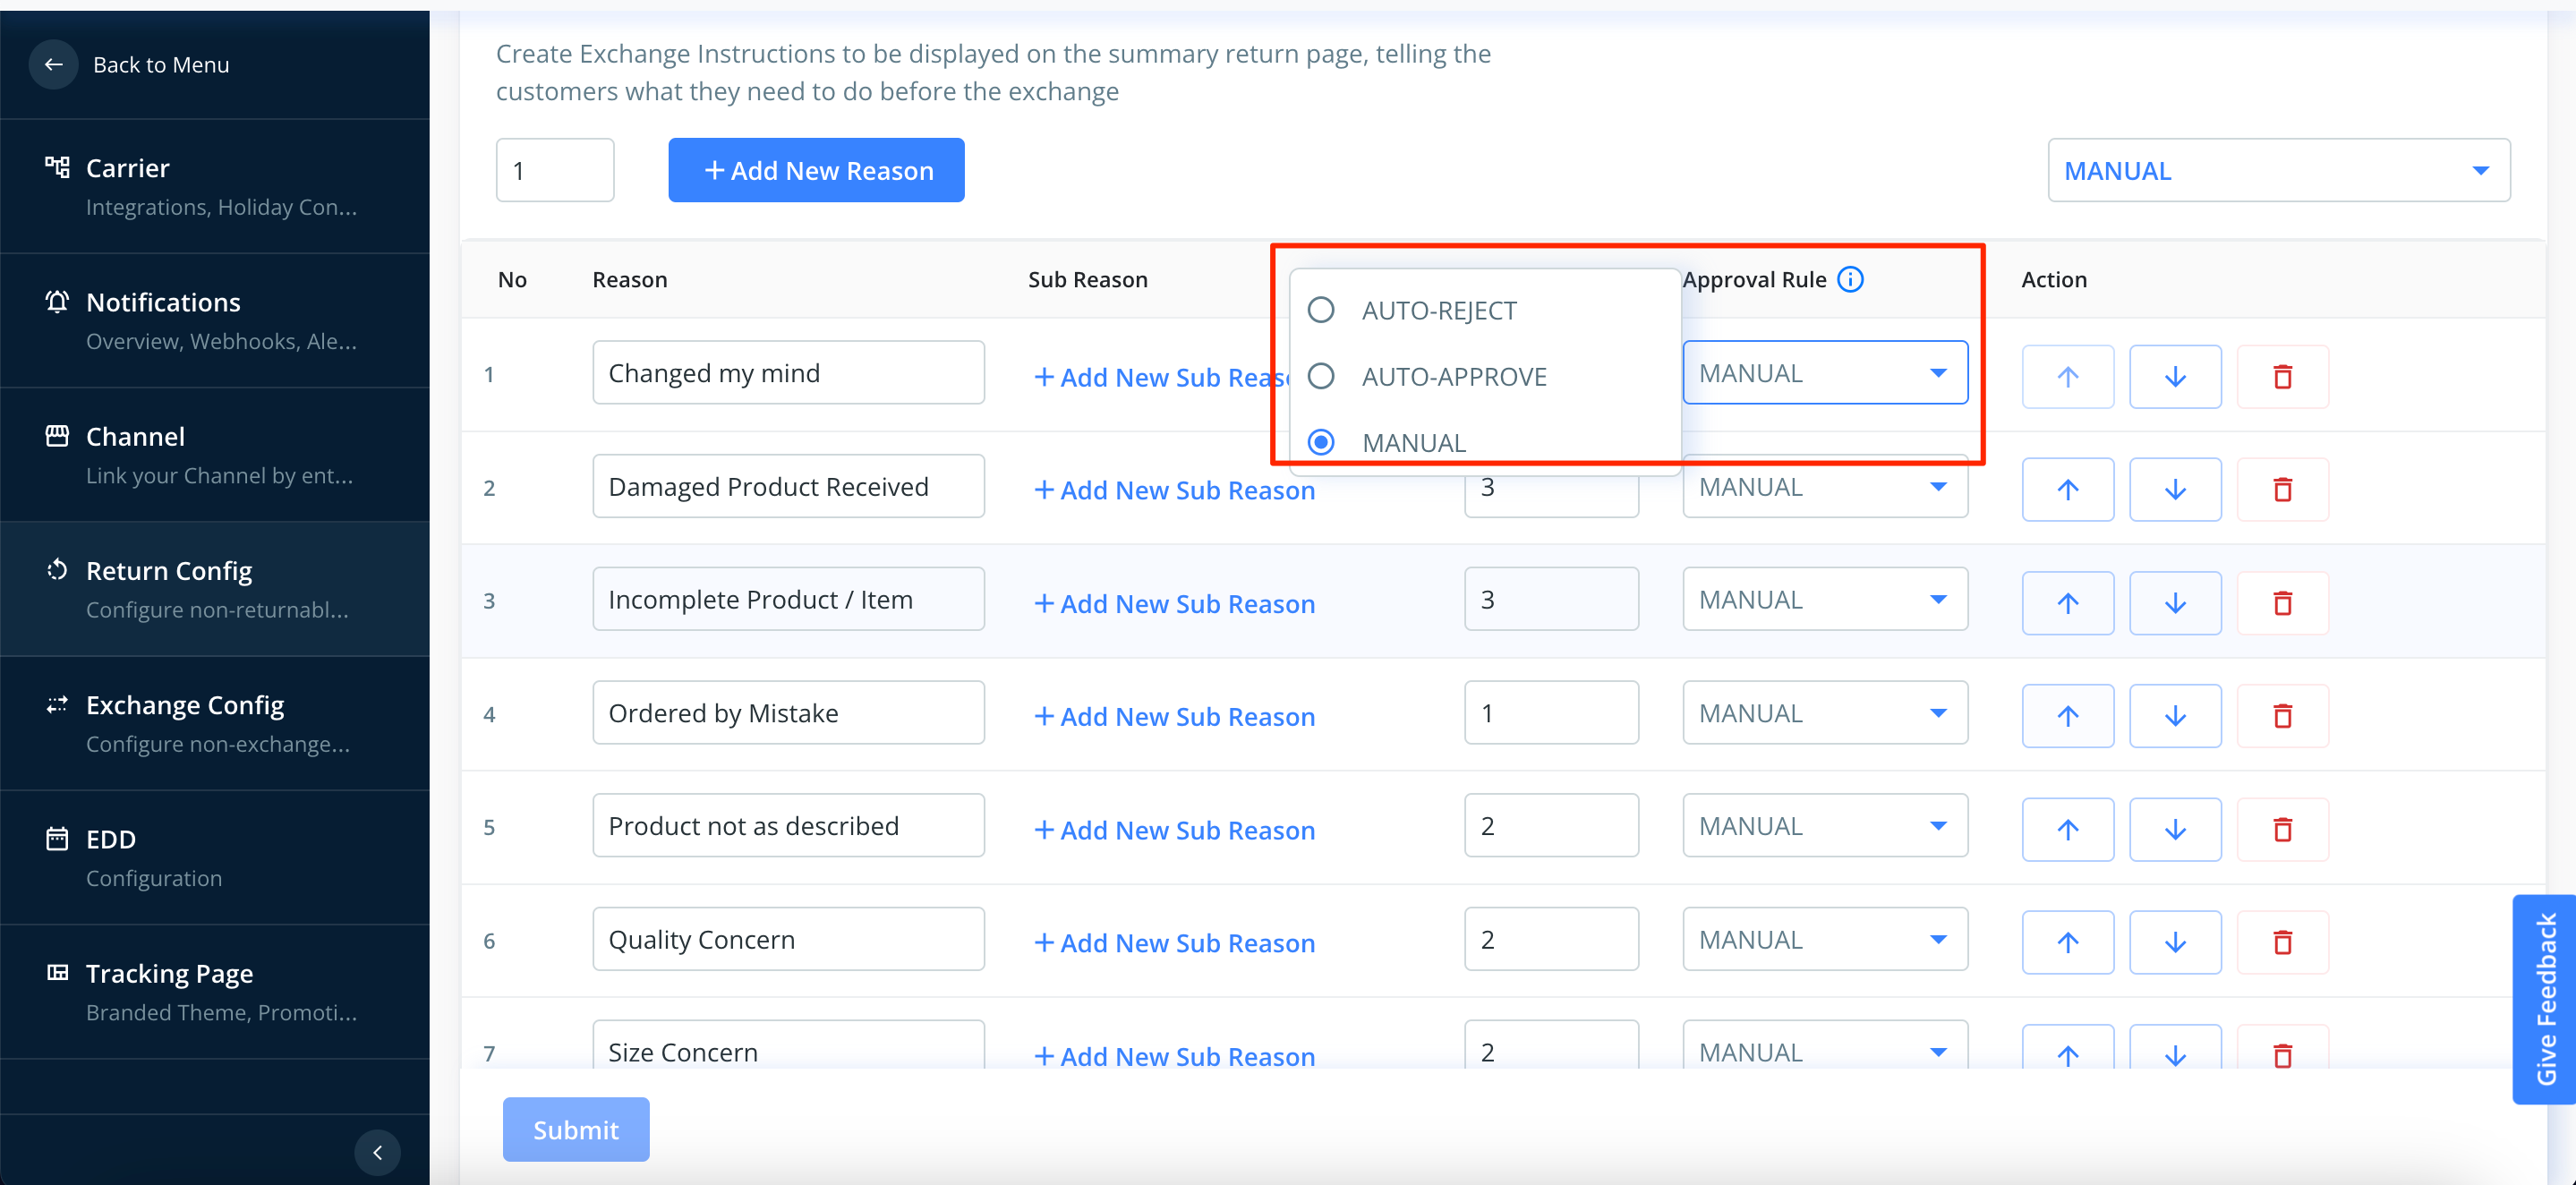This screenshot has height=1185, width=2576.
Task: Move 'Incomplete Product / Item' row down
Action: 2174,603
